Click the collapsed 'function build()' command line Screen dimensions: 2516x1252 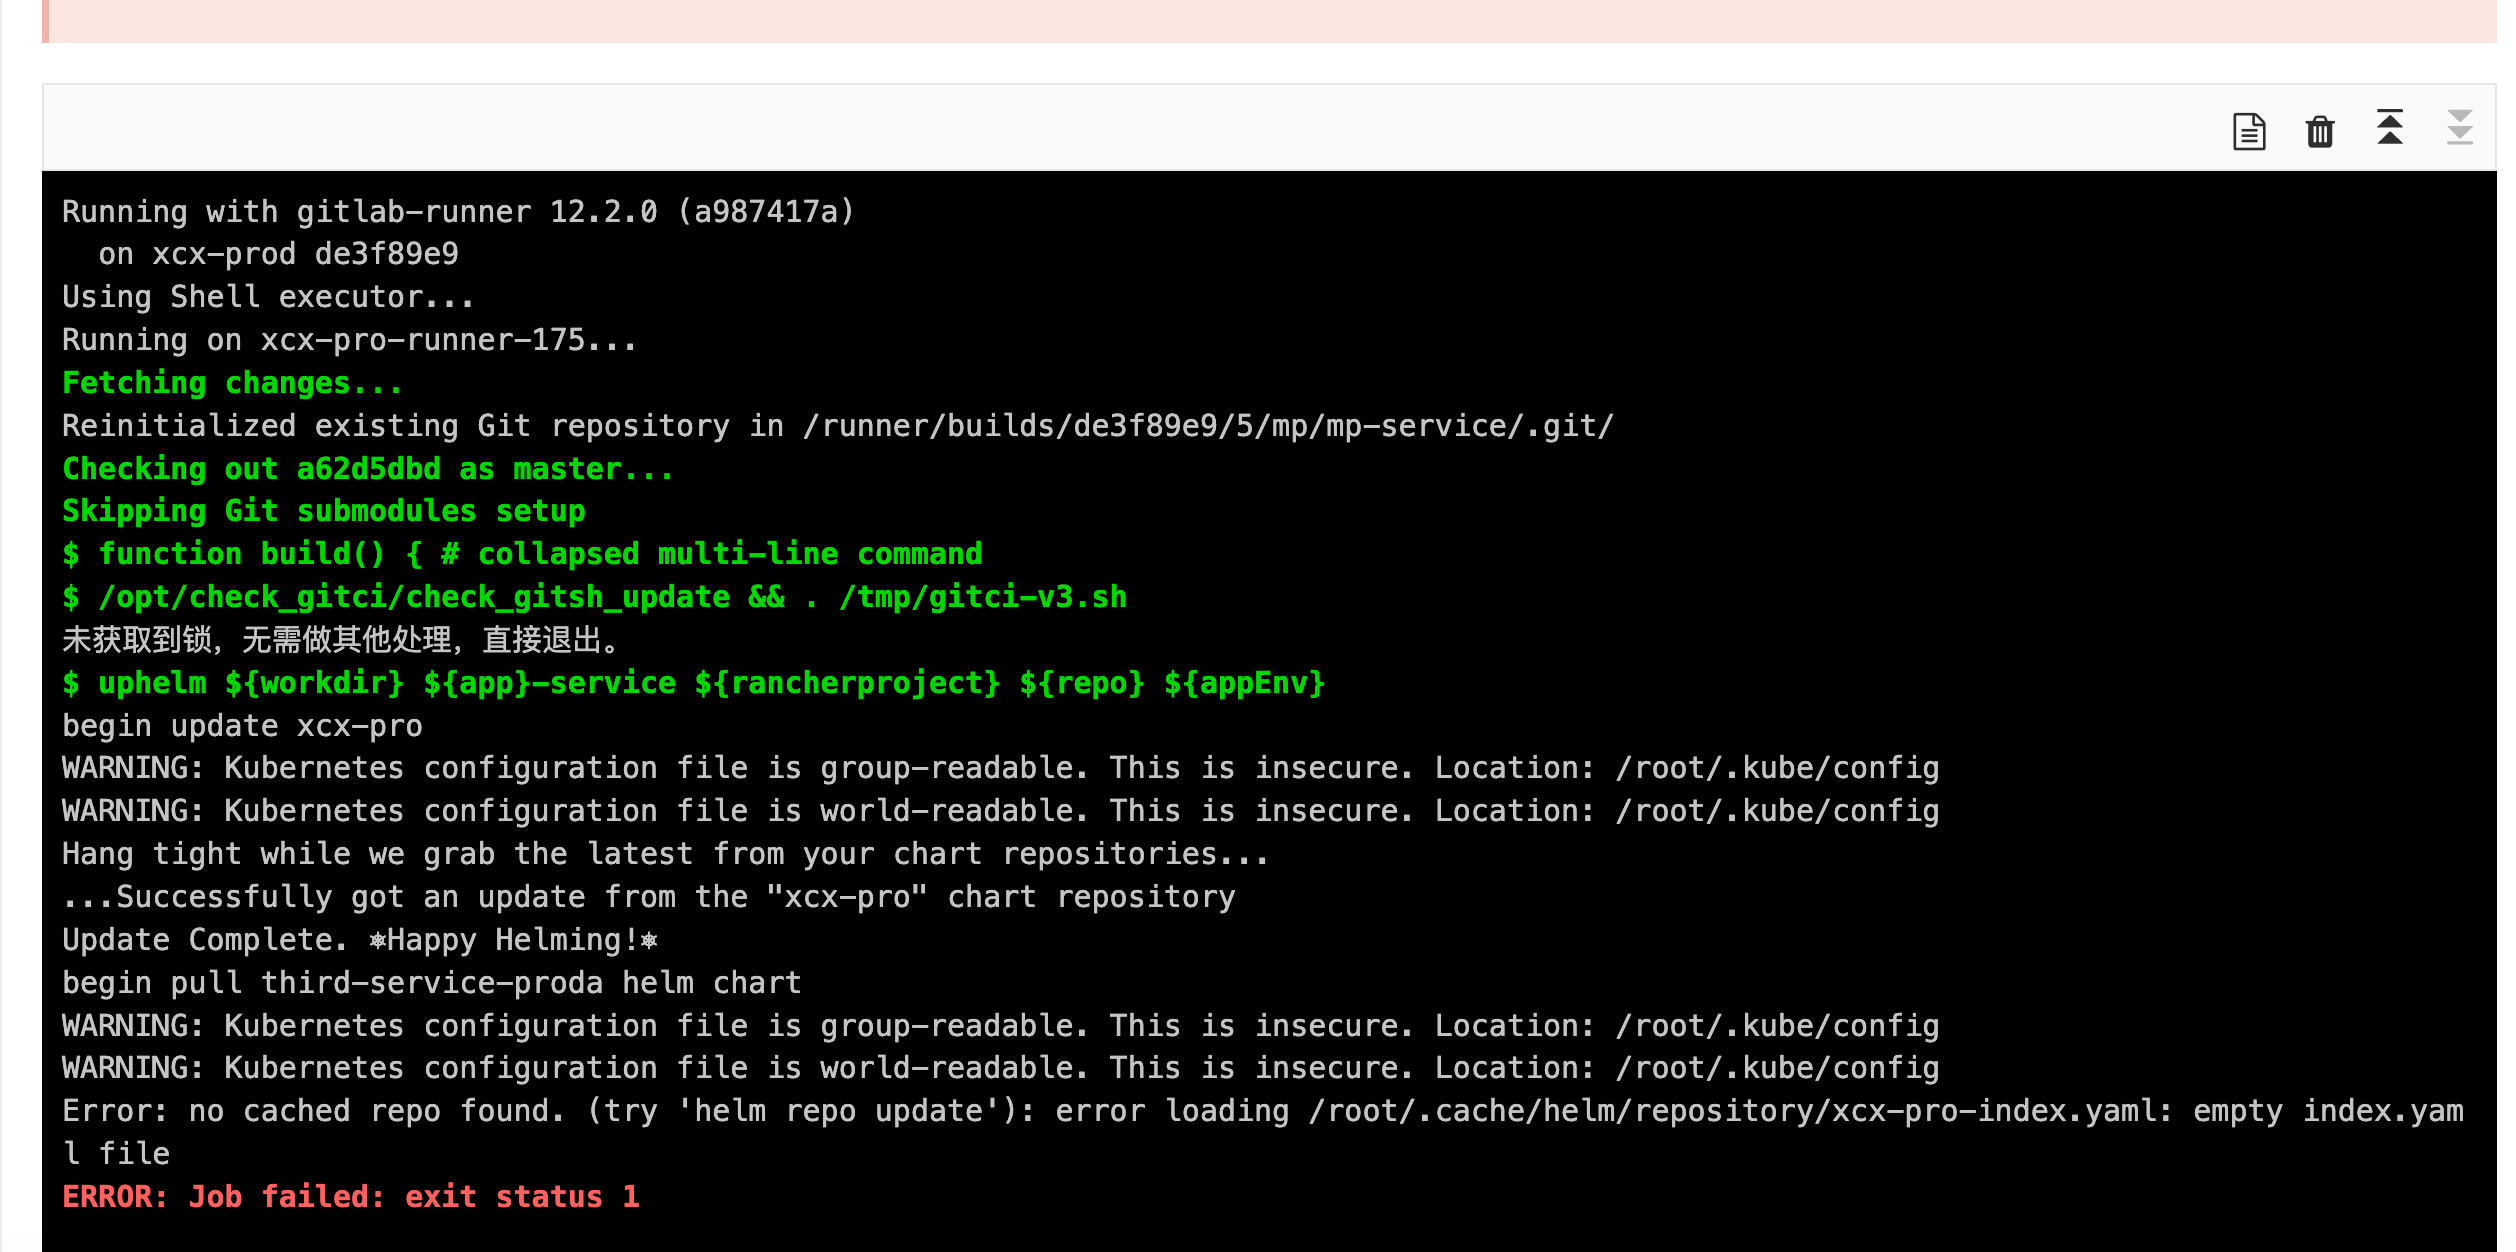point(522,554)
